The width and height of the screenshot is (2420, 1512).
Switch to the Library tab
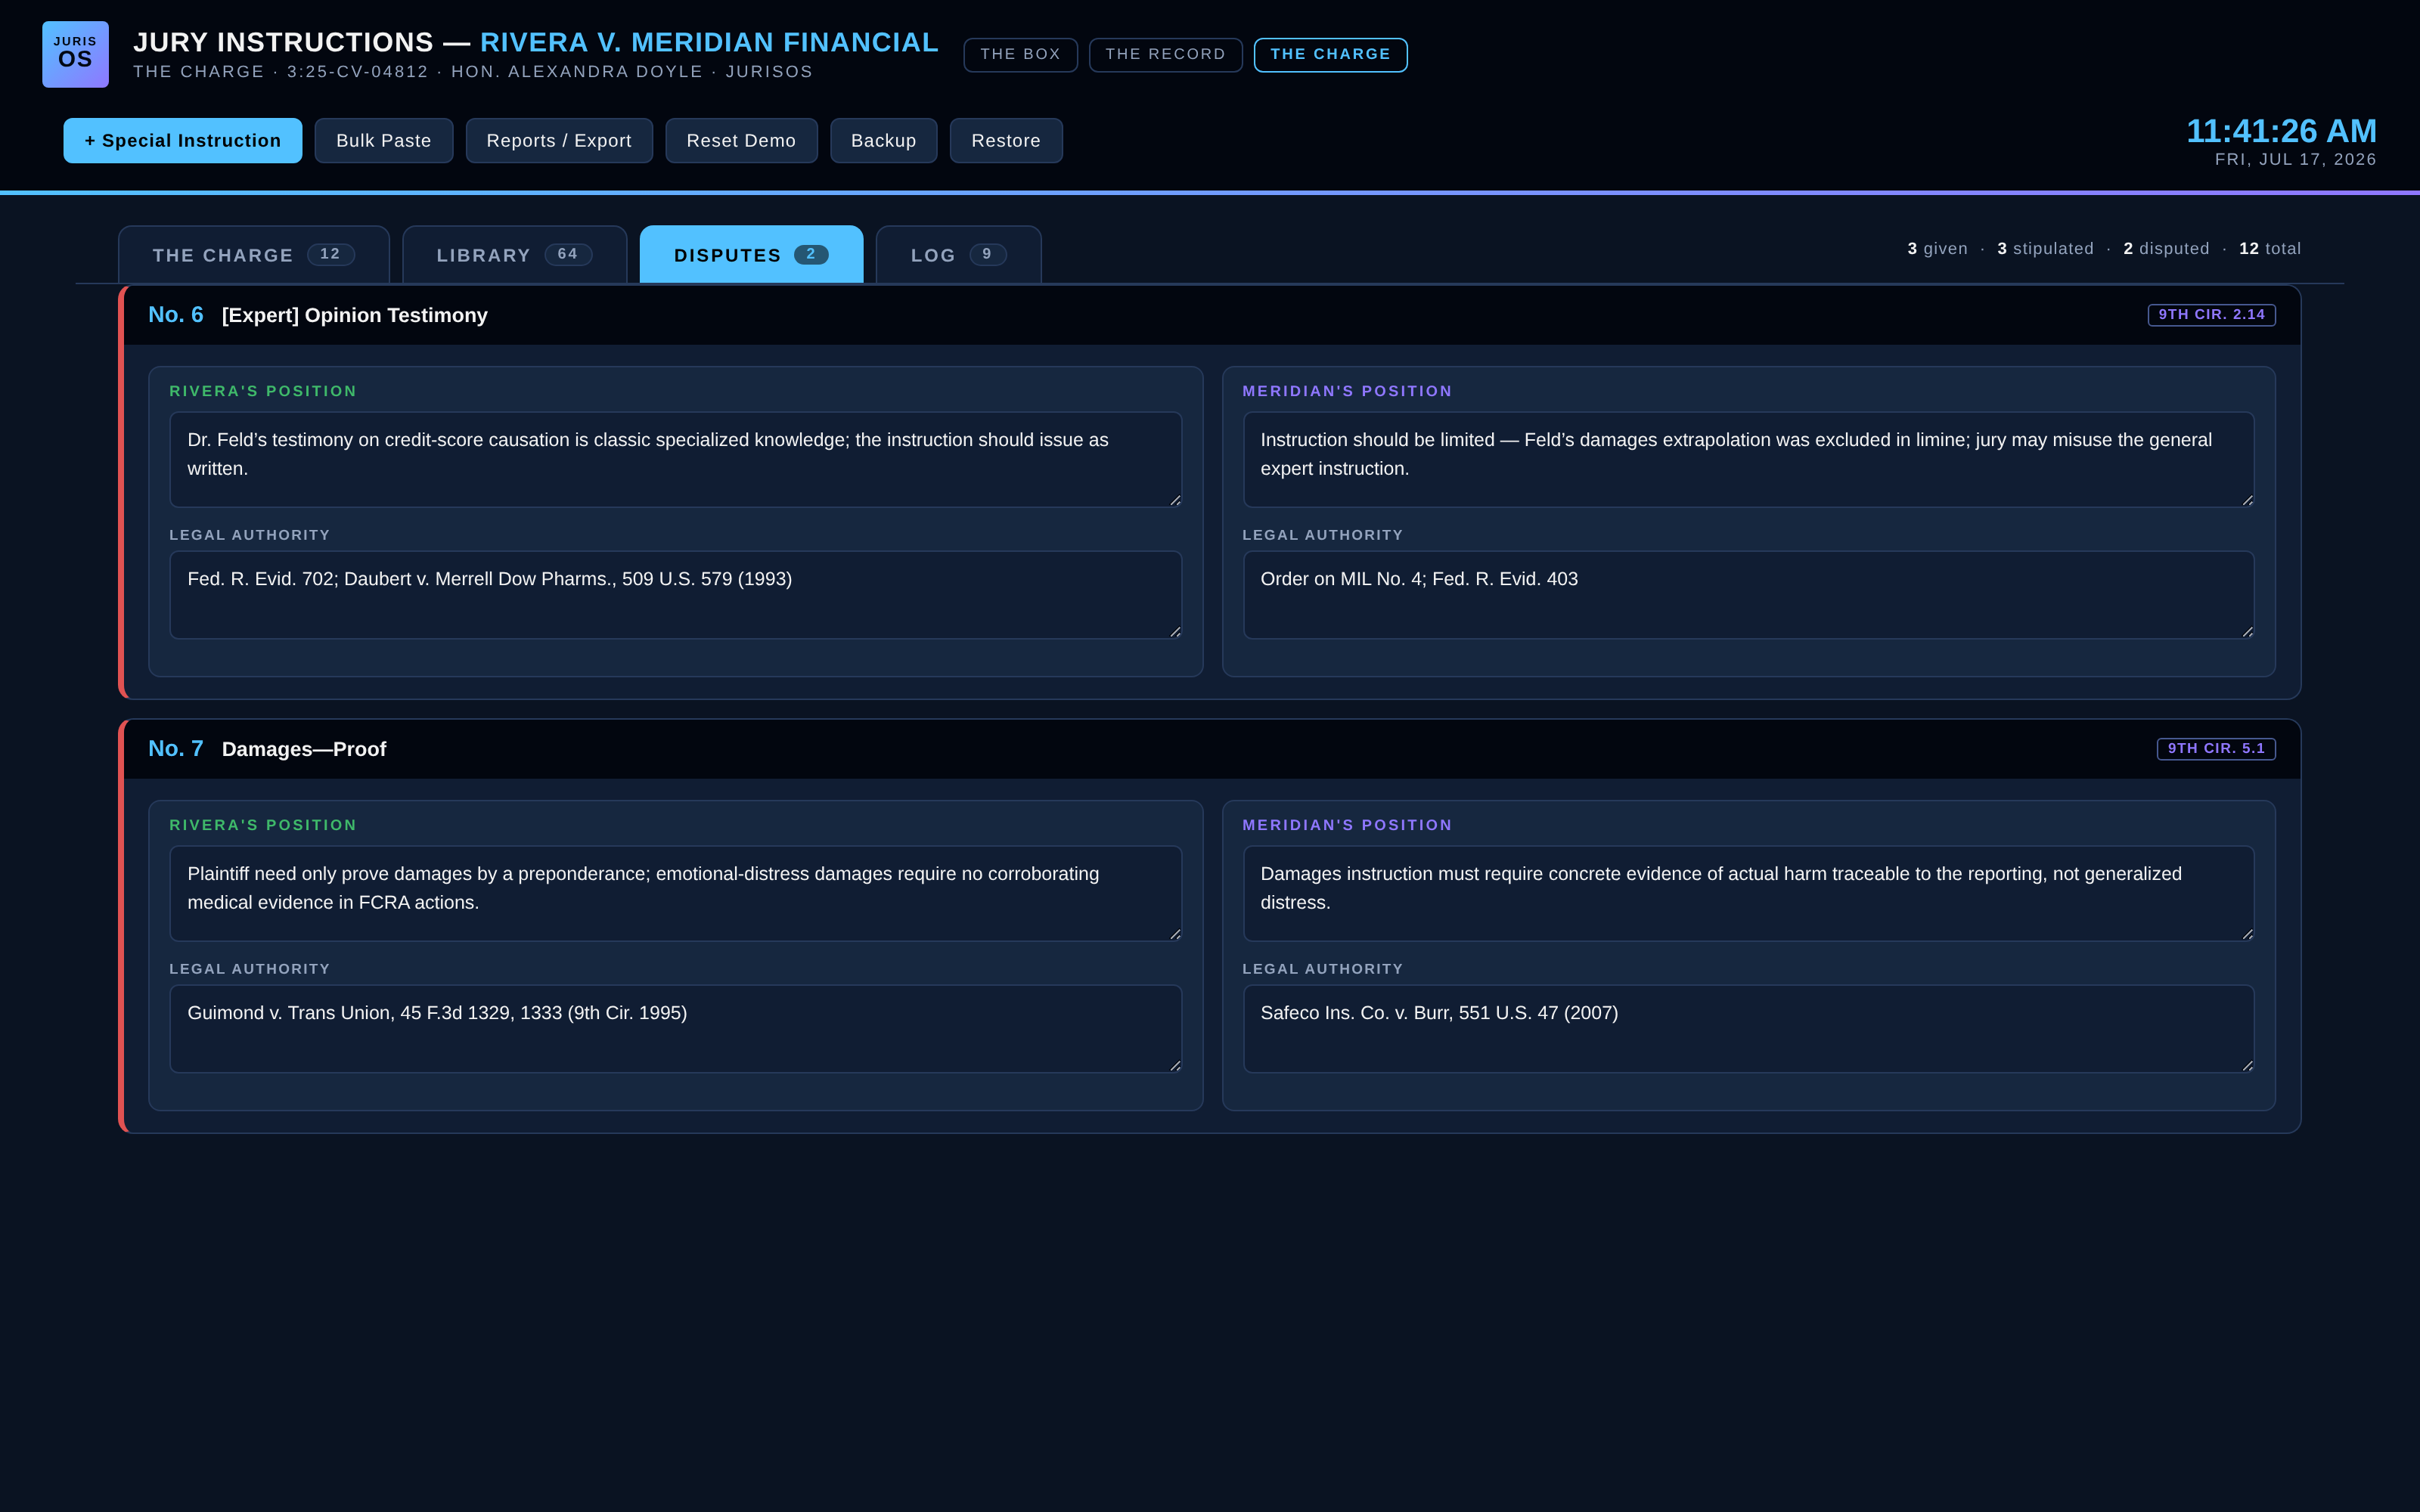click(514, 255)
